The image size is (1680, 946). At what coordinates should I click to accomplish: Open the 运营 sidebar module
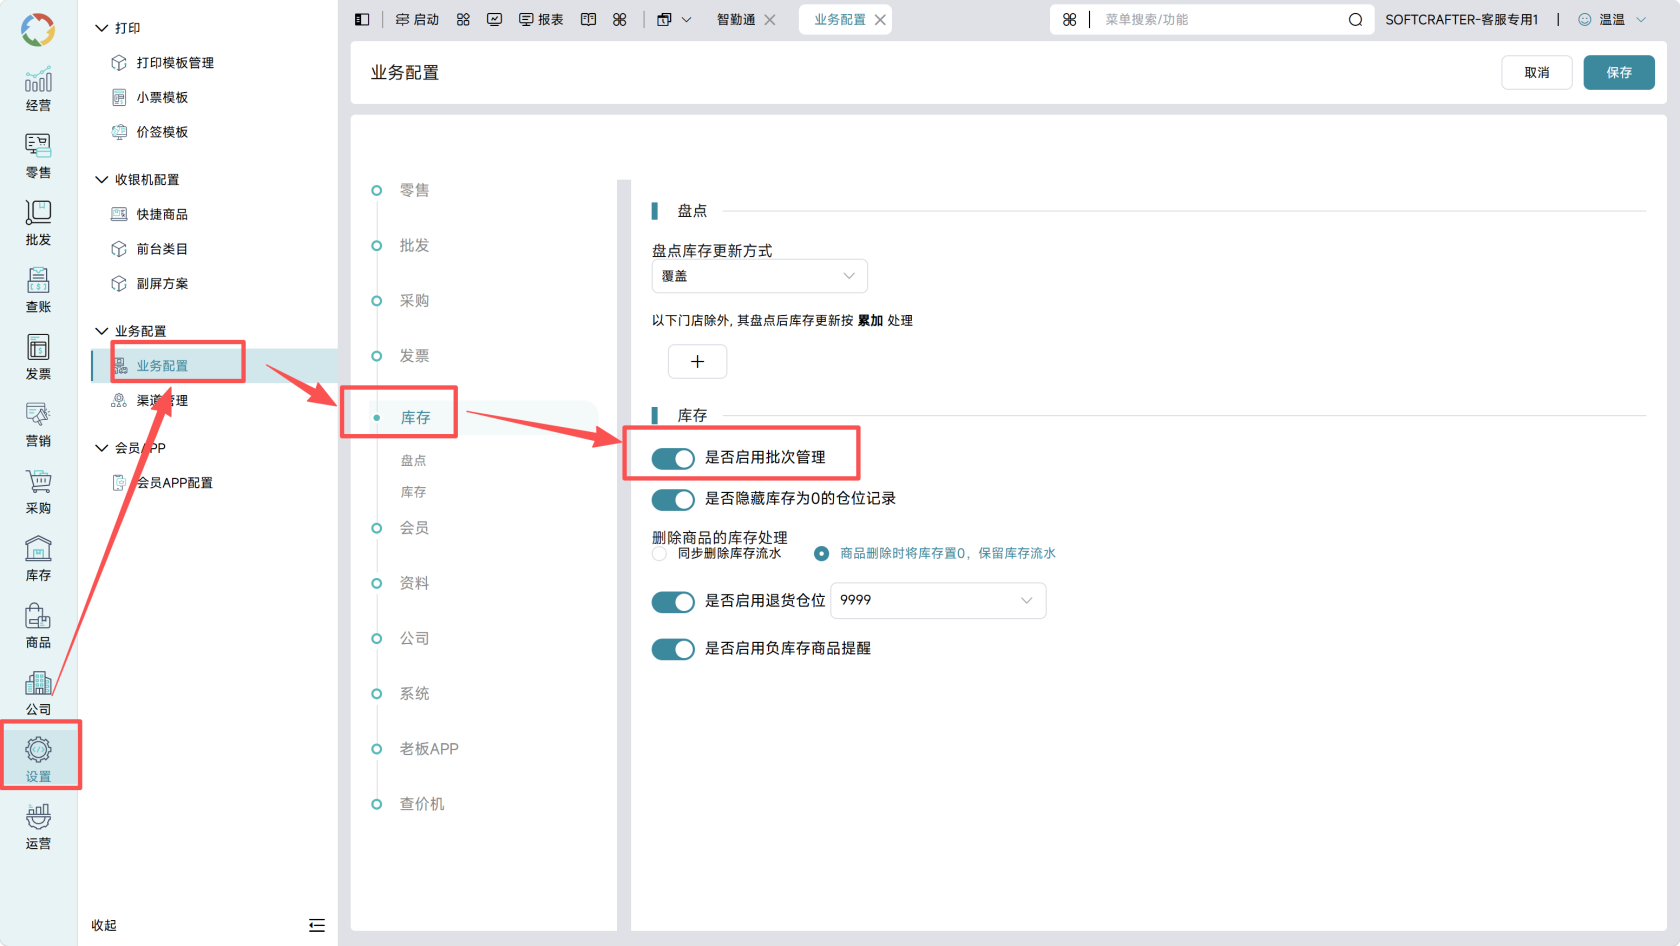[x=38, y=826]
